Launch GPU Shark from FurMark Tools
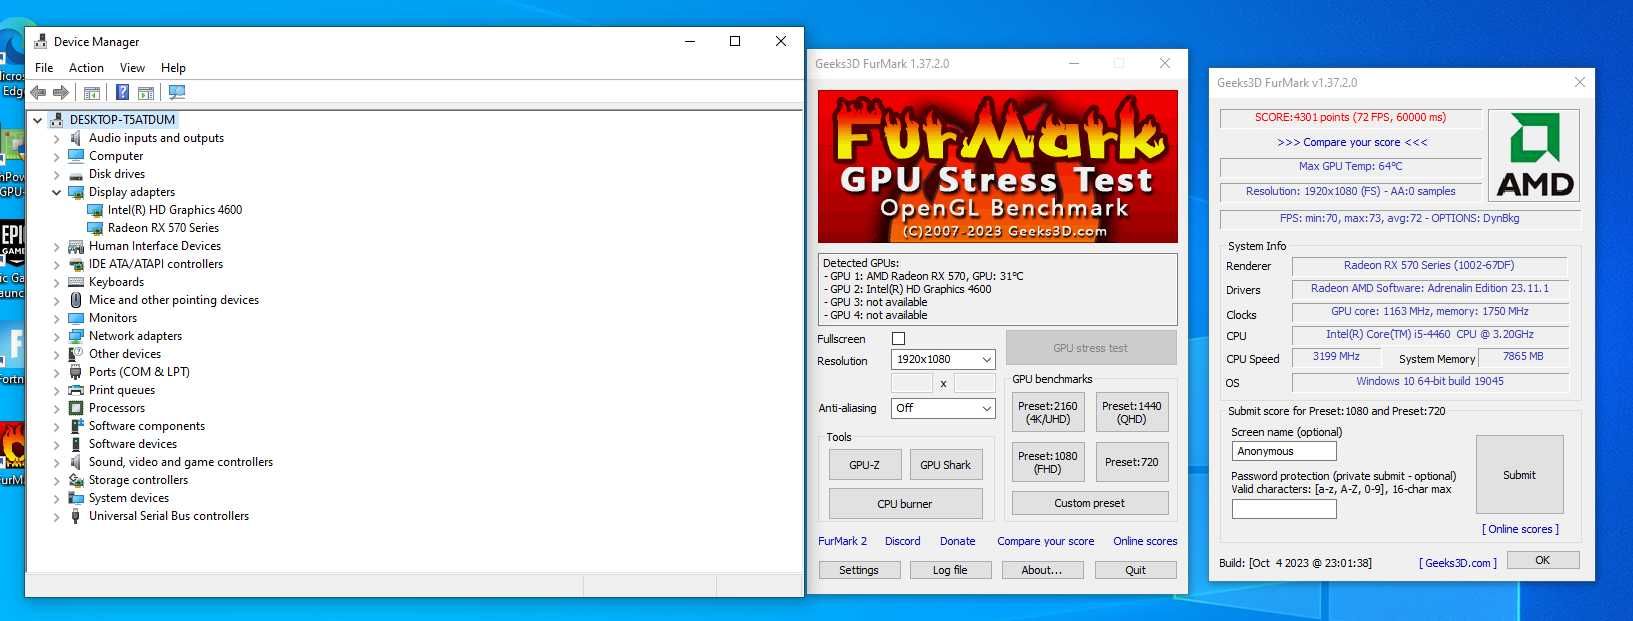Screen dimensions: 1633x621 (x=946, y=465)
